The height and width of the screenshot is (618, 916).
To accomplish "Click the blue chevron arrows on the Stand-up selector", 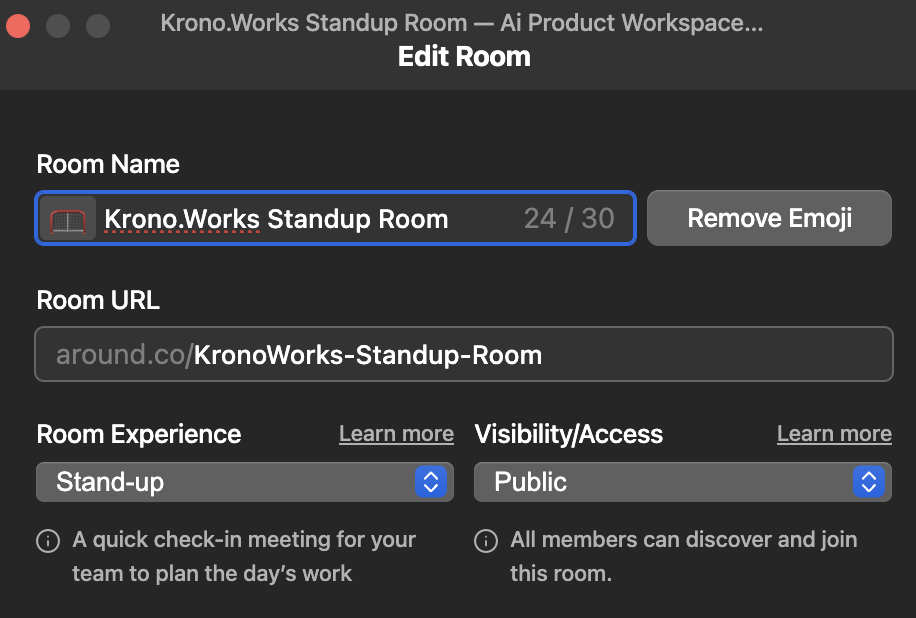I will coord(431,482).
